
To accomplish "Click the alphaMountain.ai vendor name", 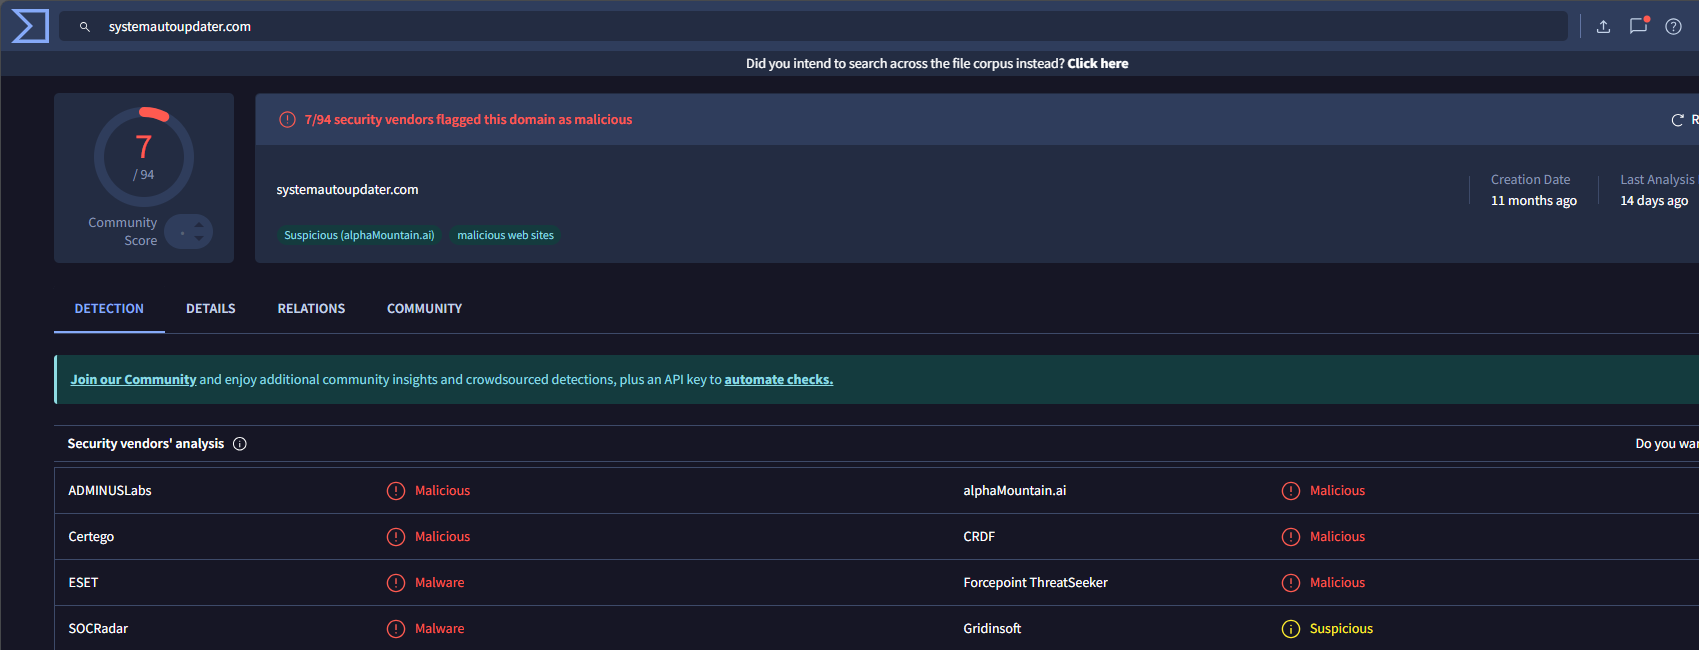I will (1015, 491).
